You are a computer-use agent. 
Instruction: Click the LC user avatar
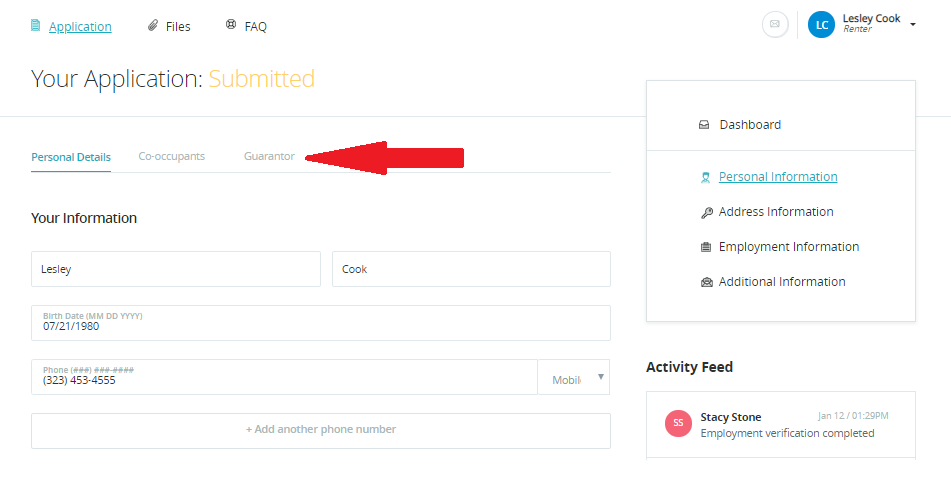821,25
